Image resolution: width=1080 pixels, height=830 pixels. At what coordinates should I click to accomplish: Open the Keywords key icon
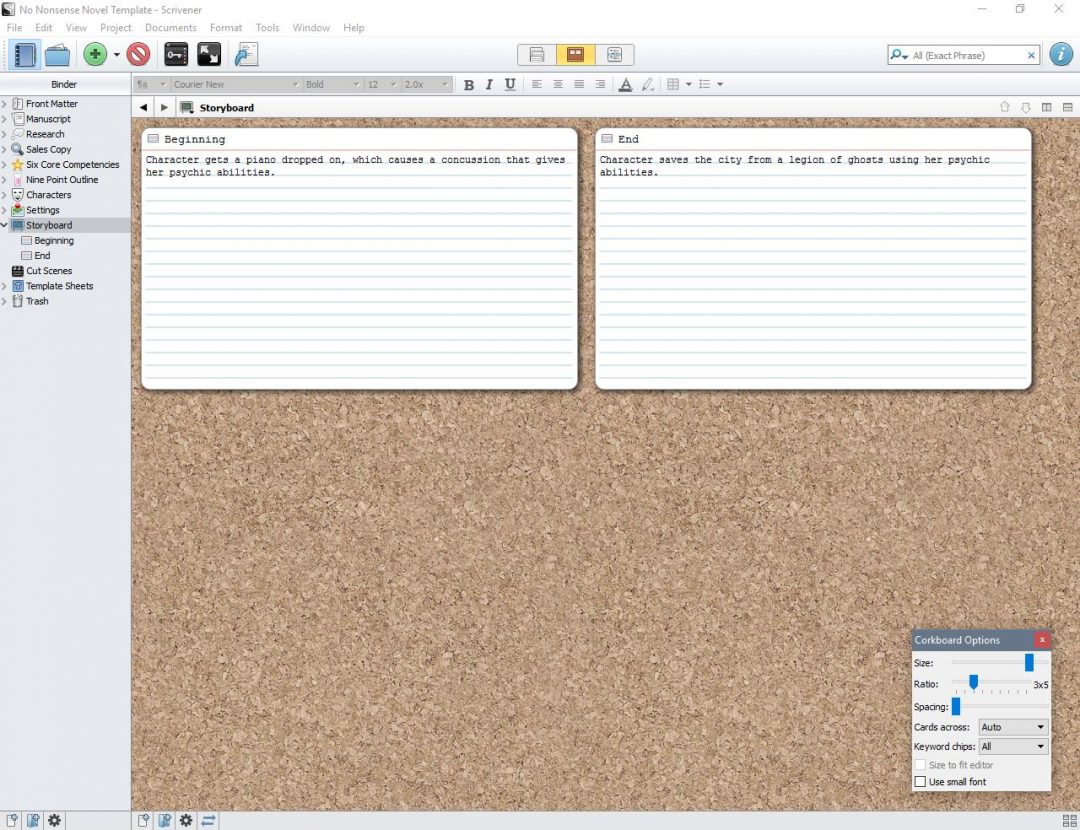click(x=176, y=54)
